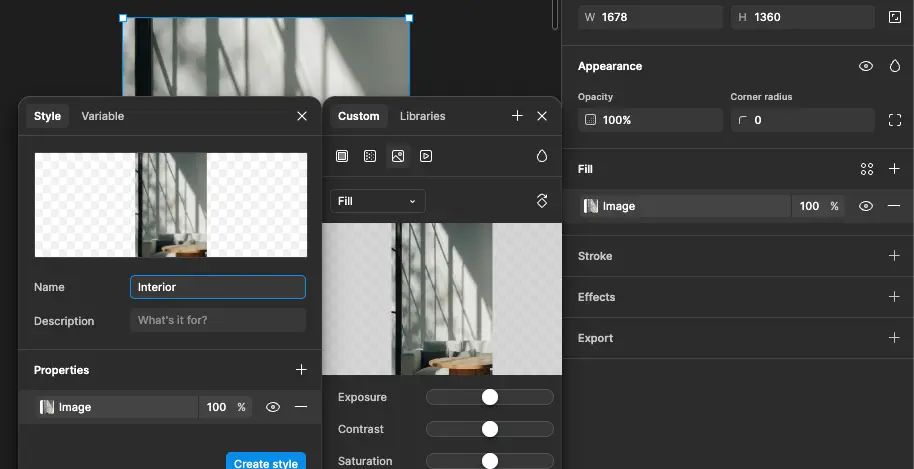Edit the width field showing 1678
914x469 pixels.
pos(651,17)
